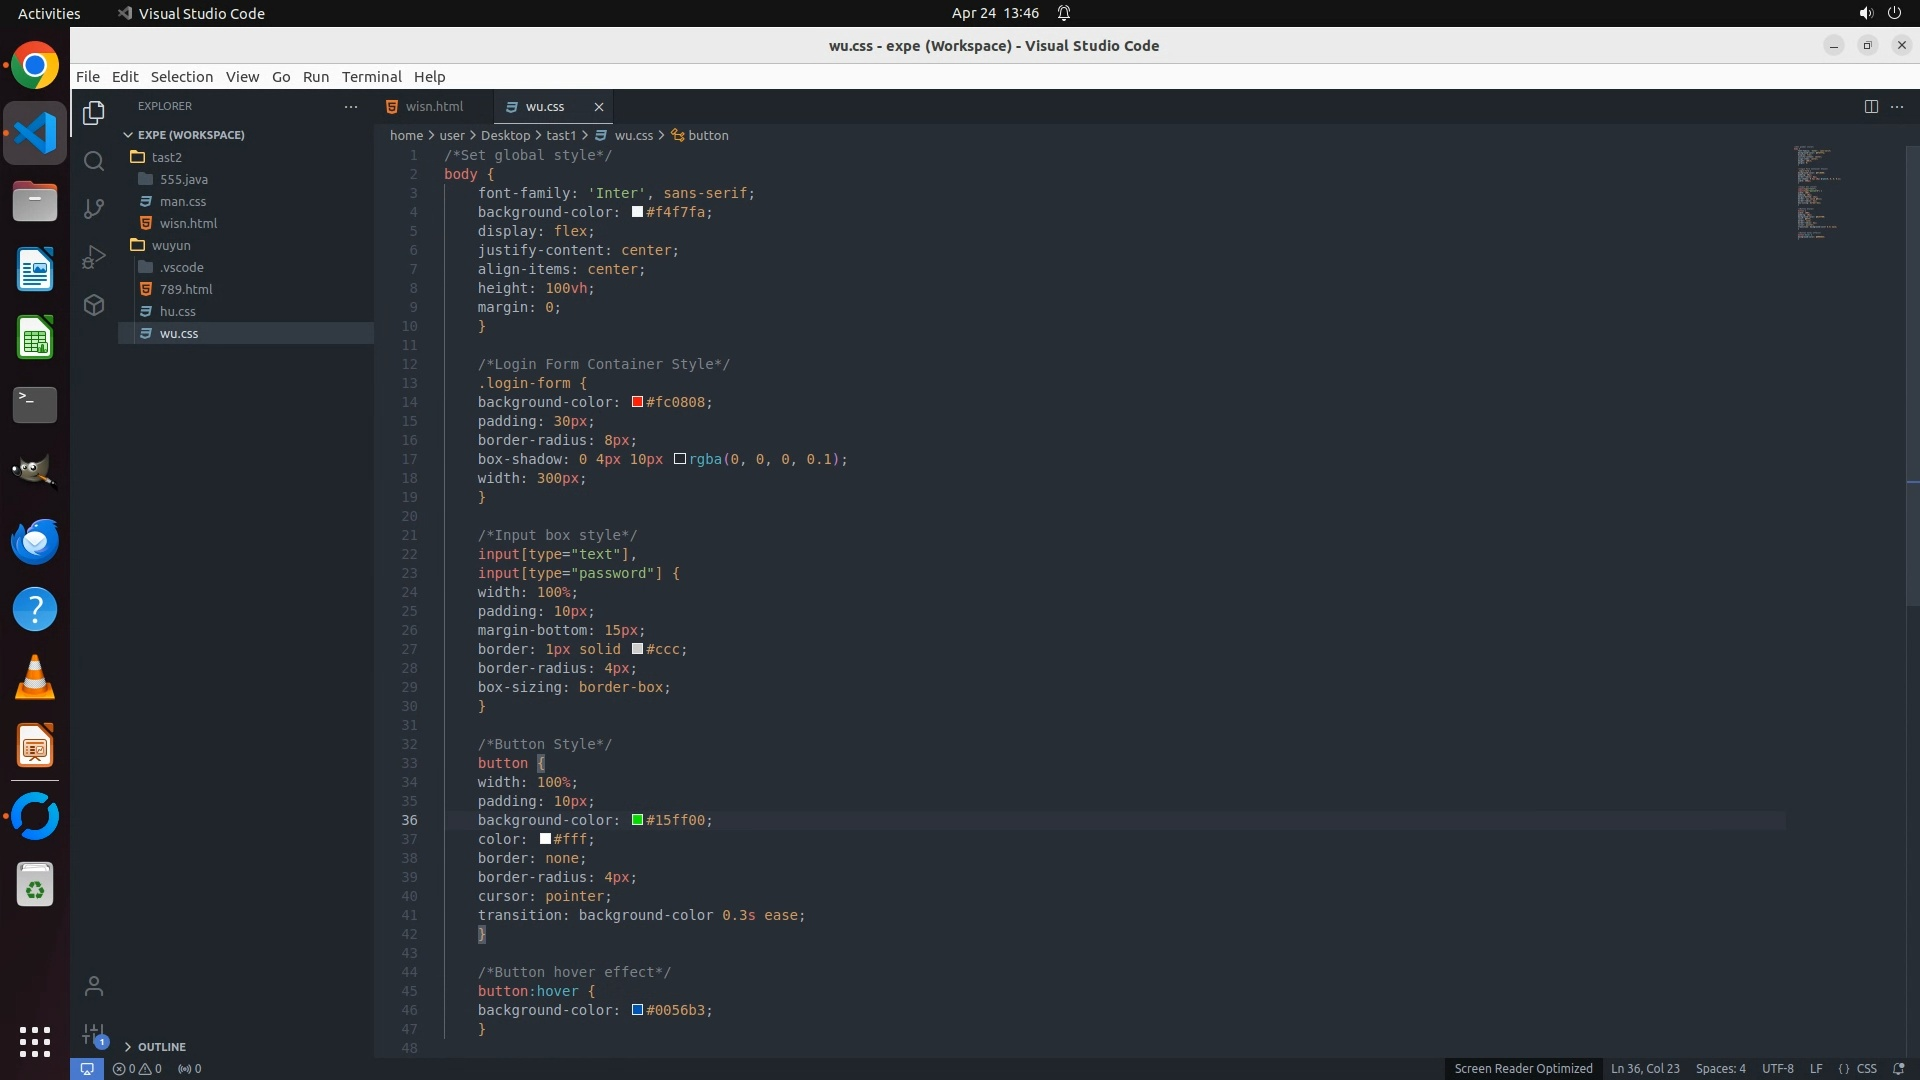
Task: Toggle Screen Reader Optimized status item
Action: 1522,1068
